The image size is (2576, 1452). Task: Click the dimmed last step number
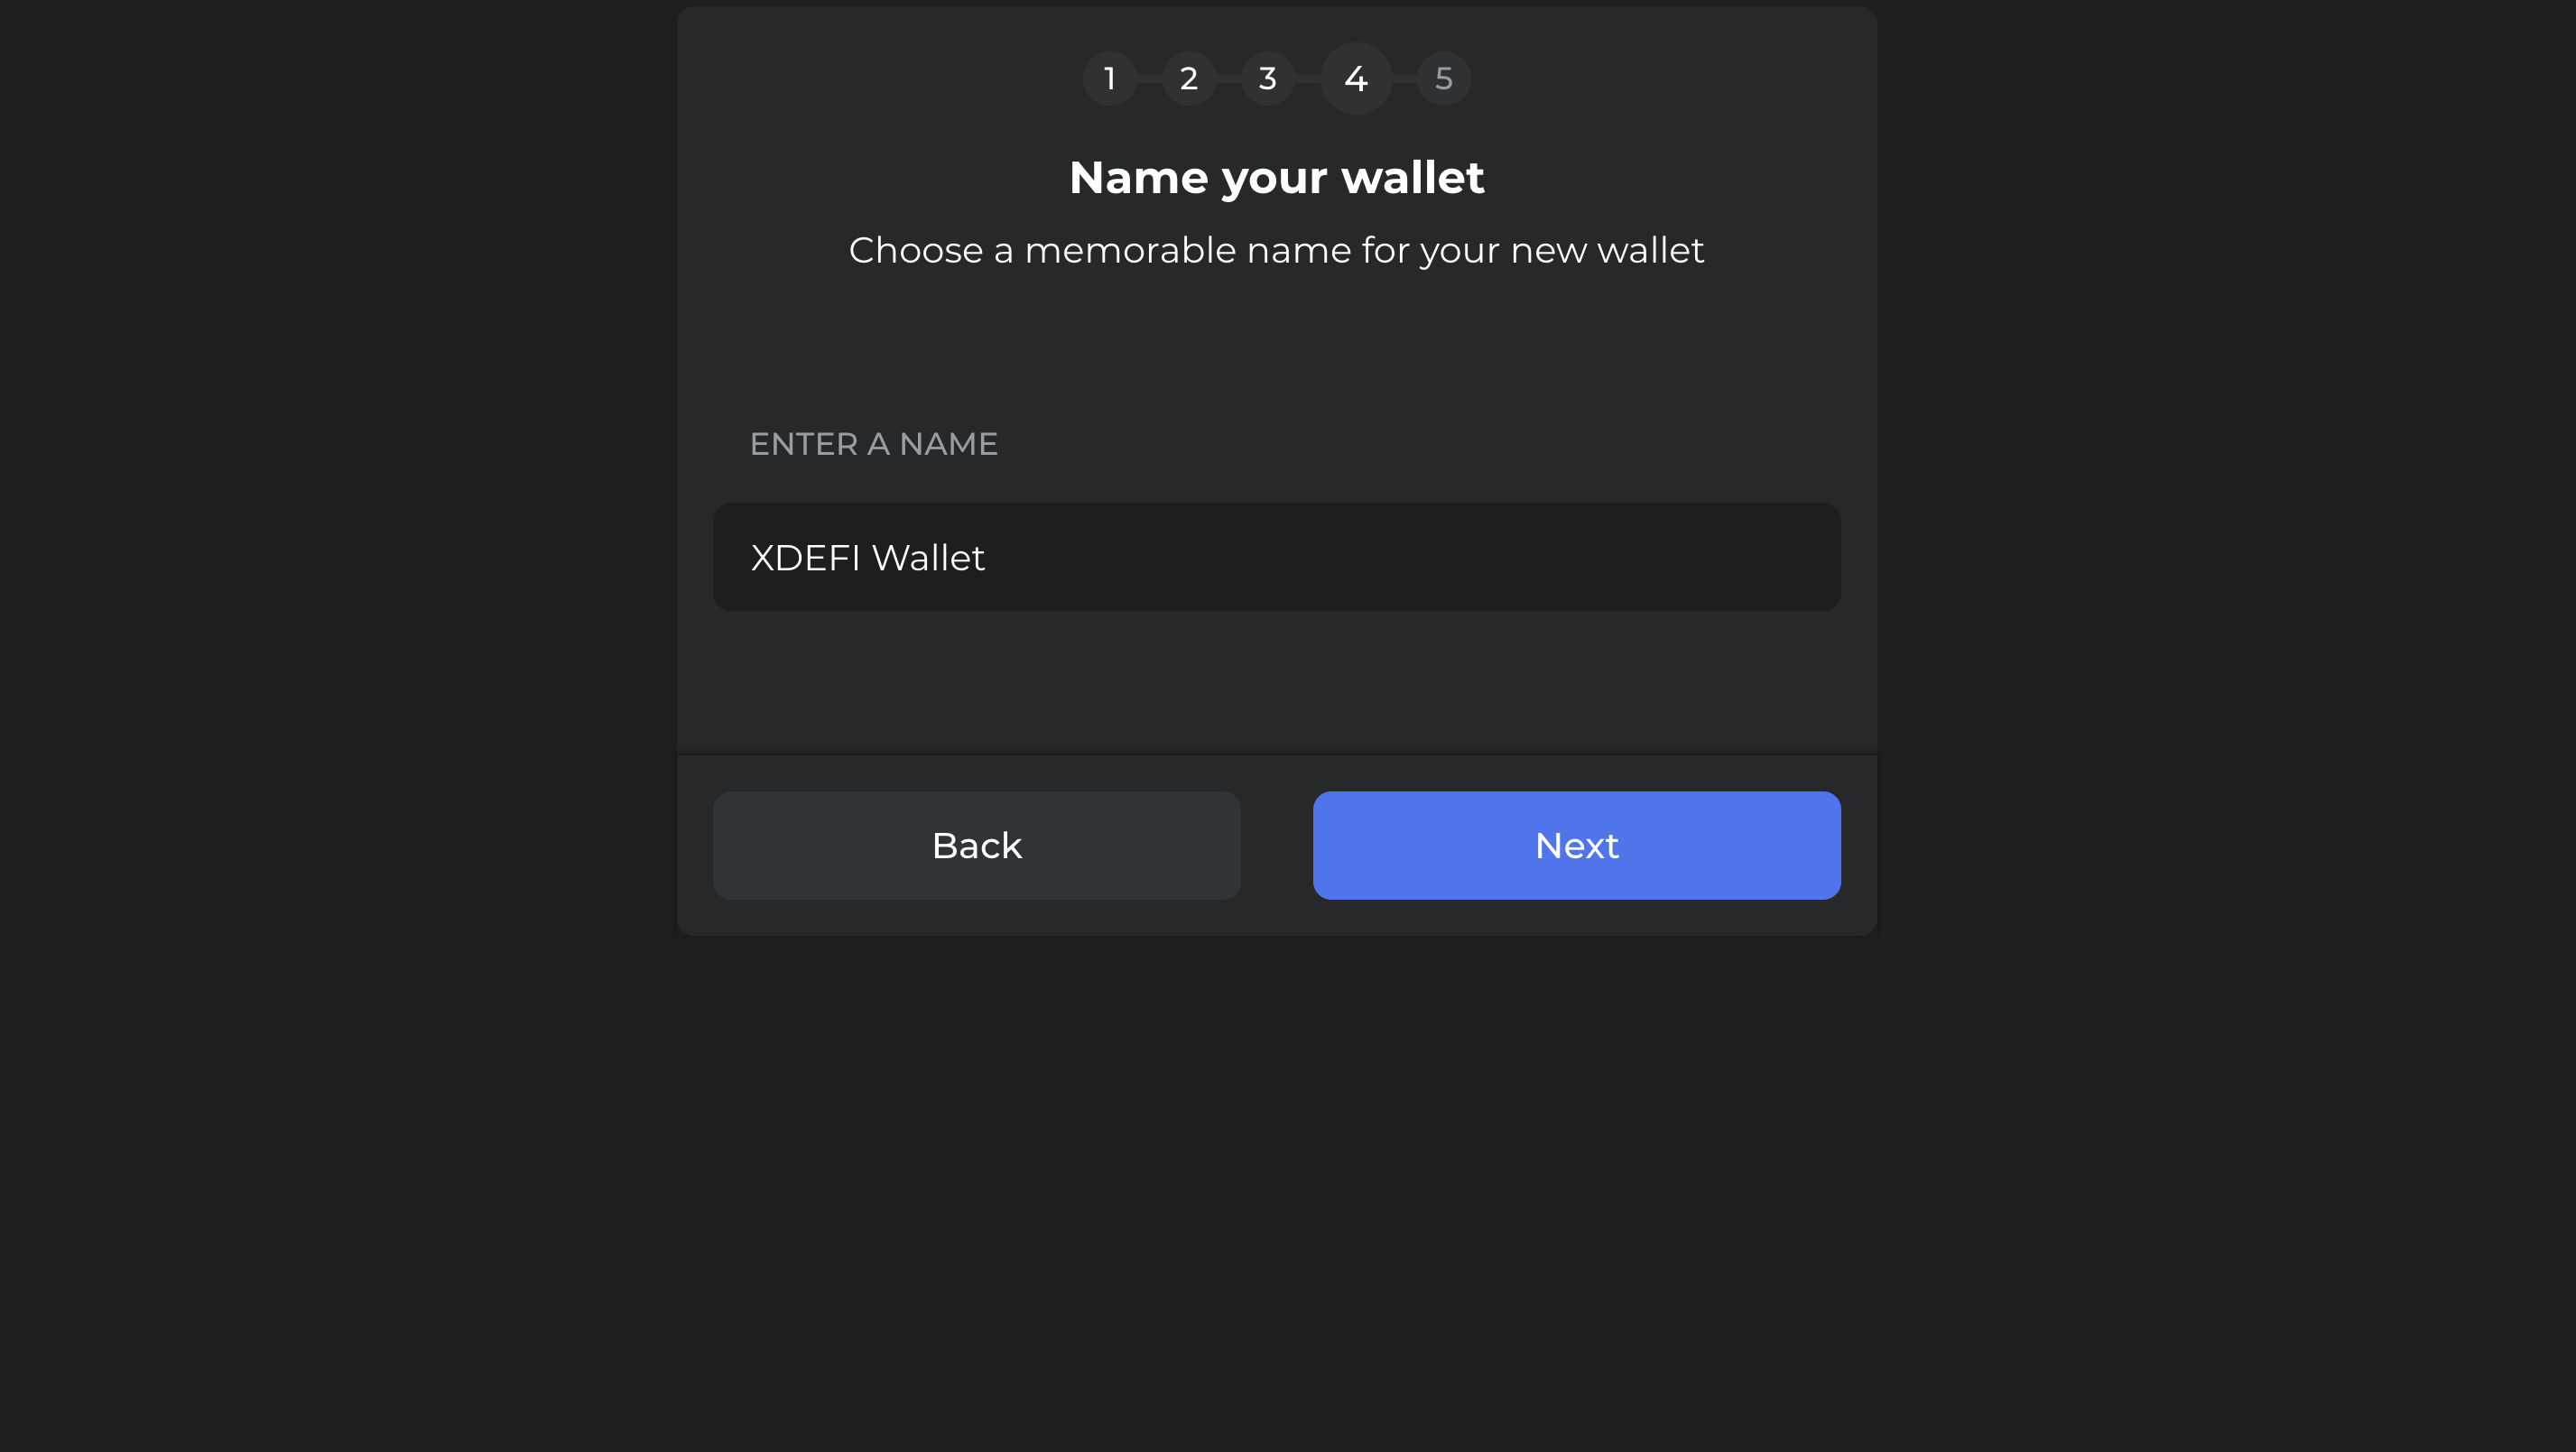click(1443, 78)
